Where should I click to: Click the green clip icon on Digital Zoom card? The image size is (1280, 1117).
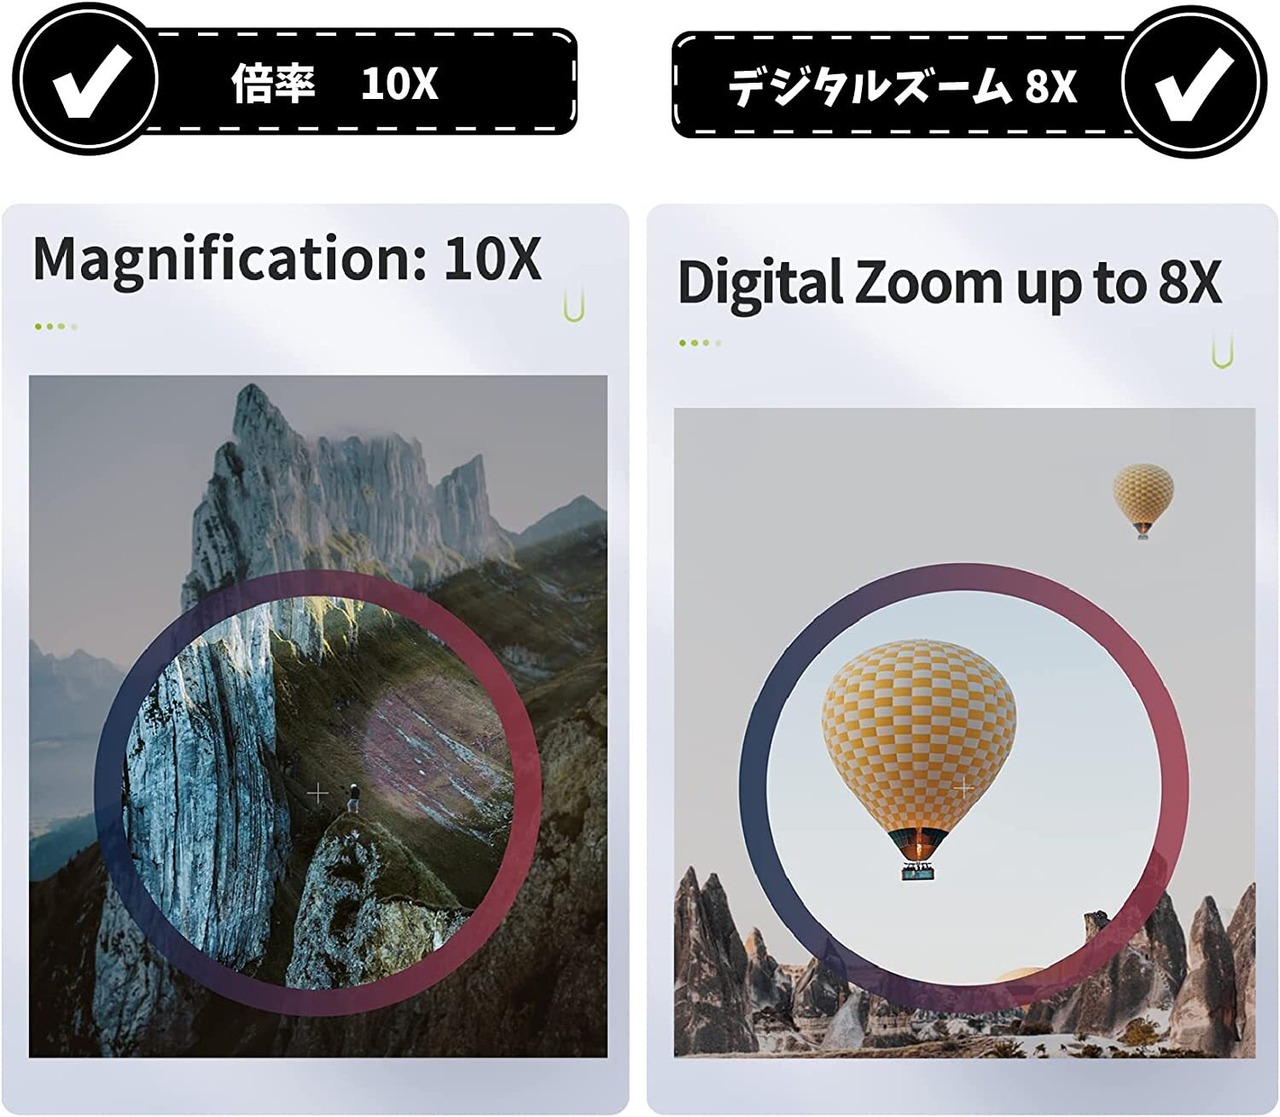click(1221, 350)
